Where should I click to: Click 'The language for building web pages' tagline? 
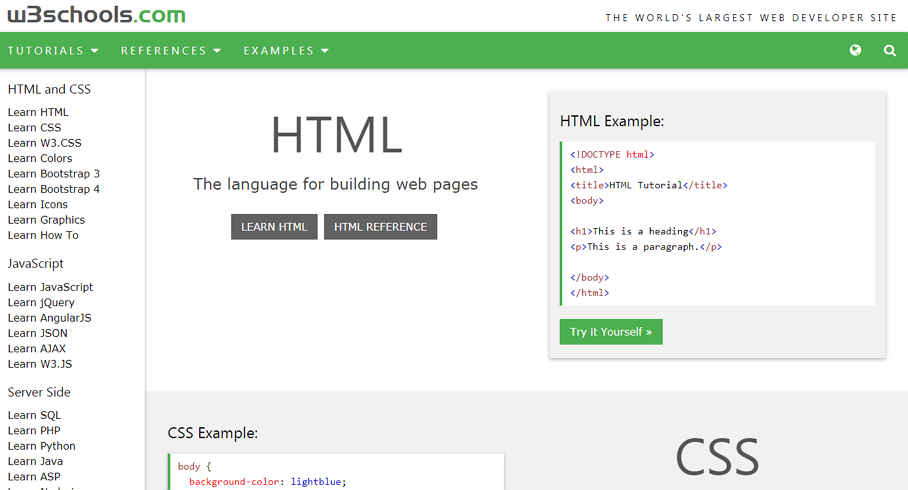click(x=335, y=184)
